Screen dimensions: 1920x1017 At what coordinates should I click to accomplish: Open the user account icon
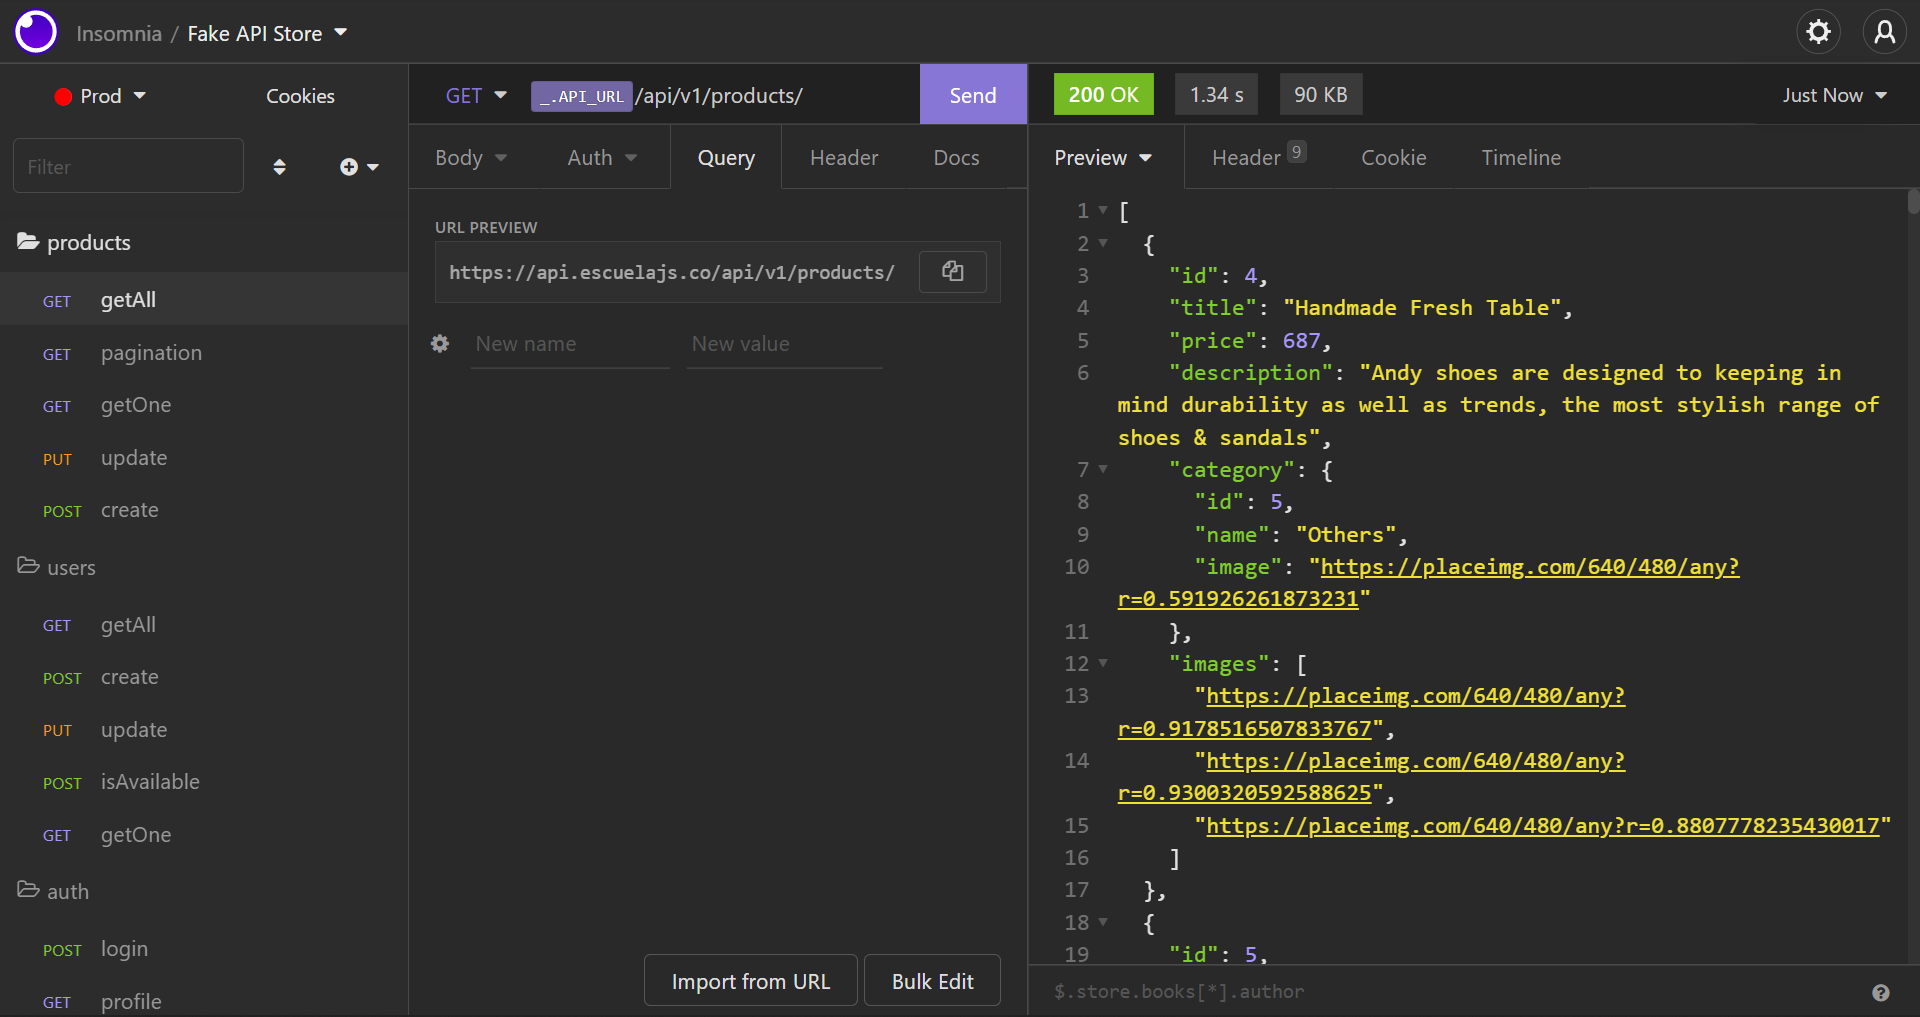coord(1884,32)
